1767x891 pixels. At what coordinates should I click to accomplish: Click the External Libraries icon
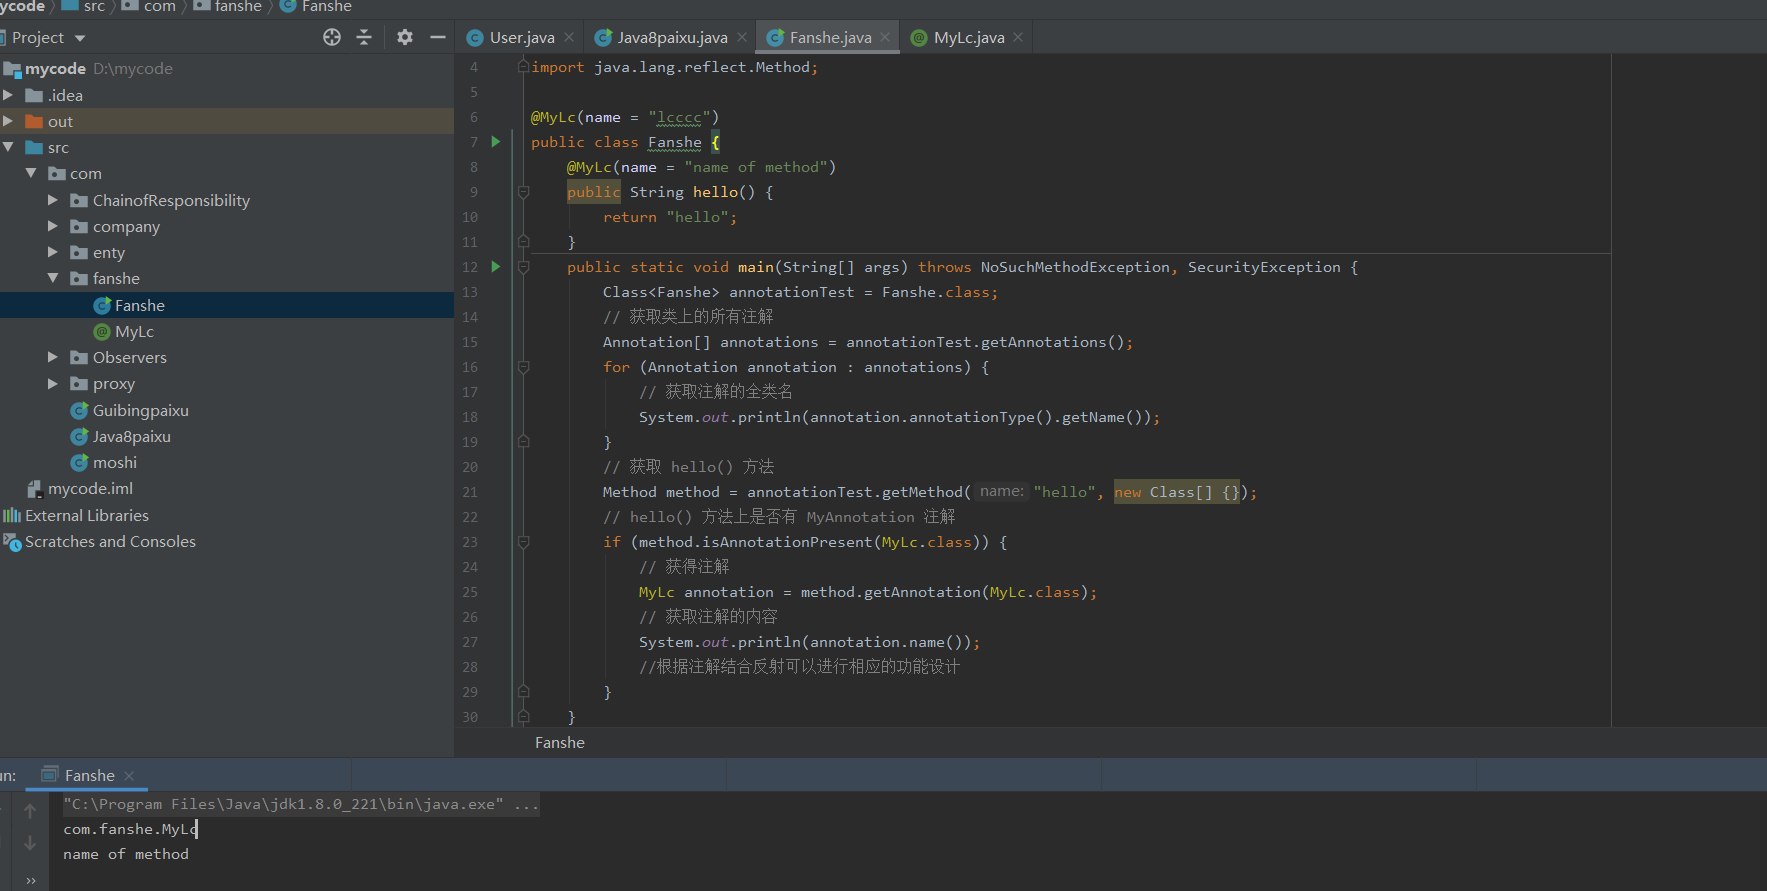pyautogui.click(x=12, y=515)
